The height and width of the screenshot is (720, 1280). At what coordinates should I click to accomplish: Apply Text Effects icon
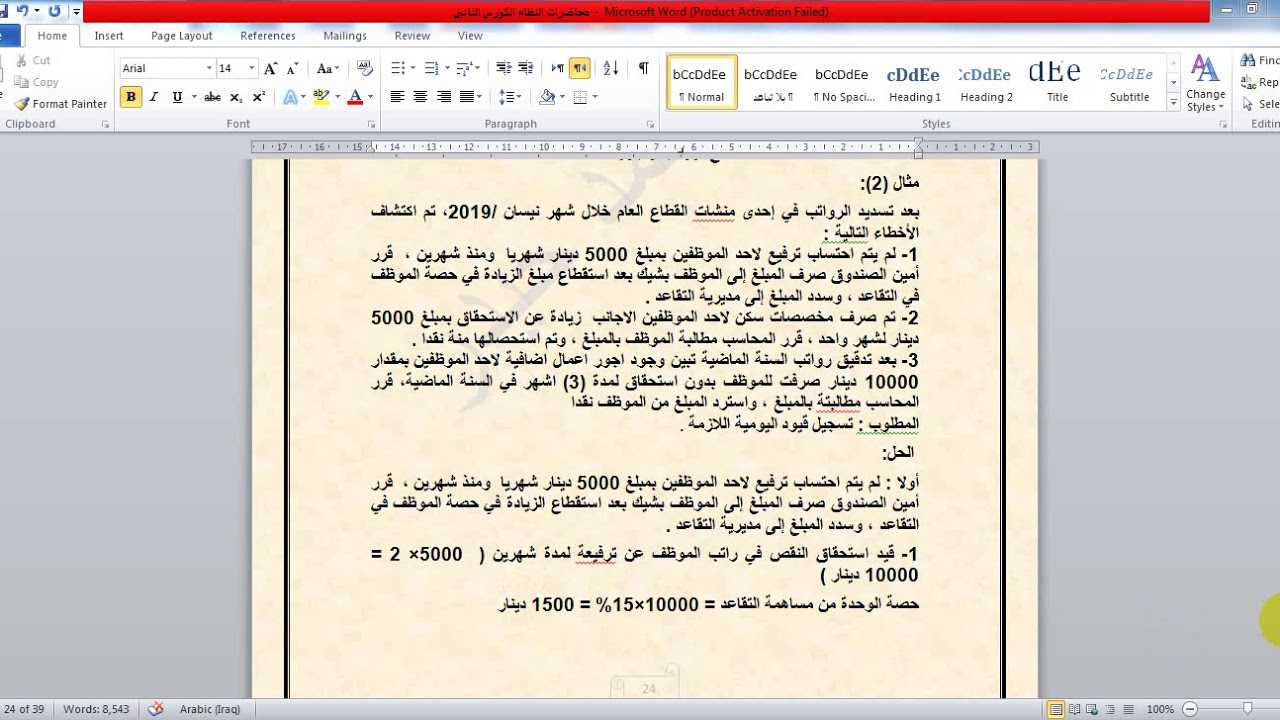(289, 97)
